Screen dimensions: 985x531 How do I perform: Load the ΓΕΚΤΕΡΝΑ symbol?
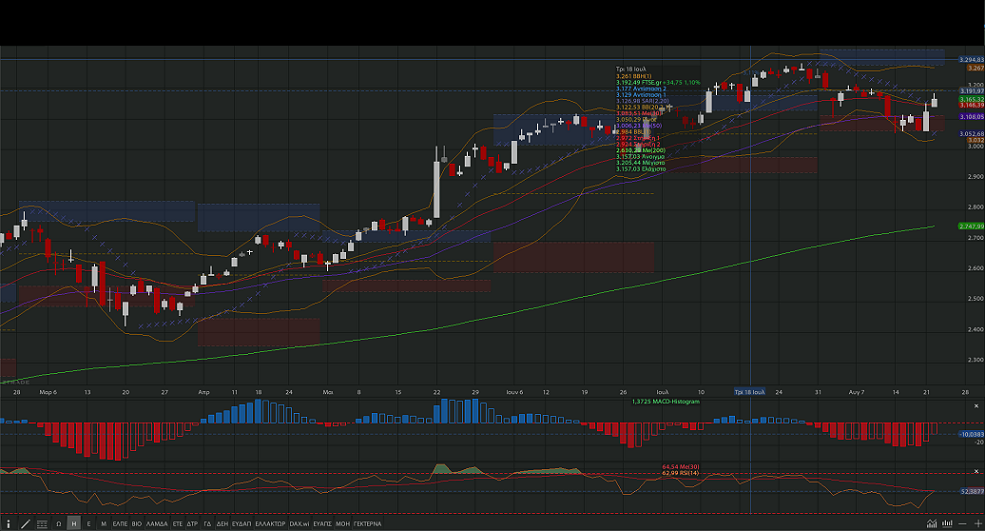pyautogui.click(x=367, y=523)
